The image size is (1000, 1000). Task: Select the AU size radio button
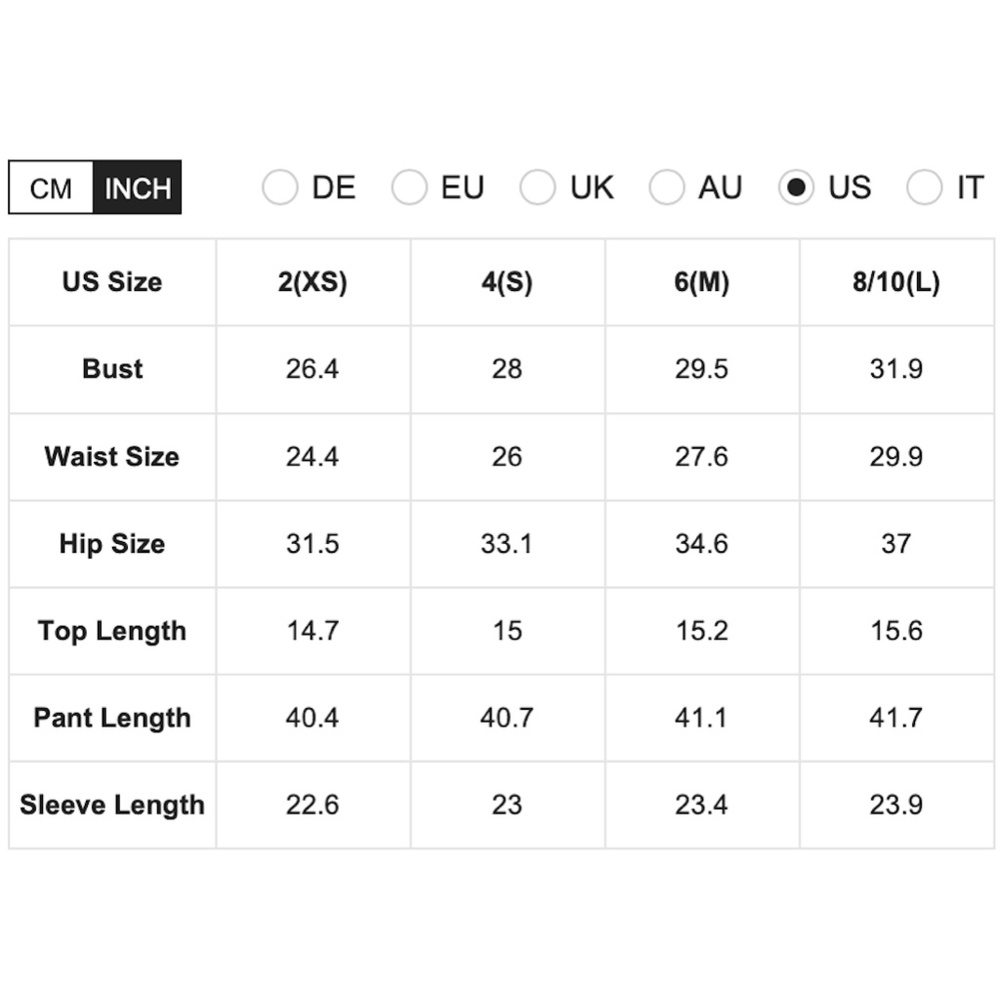point(667,188)
